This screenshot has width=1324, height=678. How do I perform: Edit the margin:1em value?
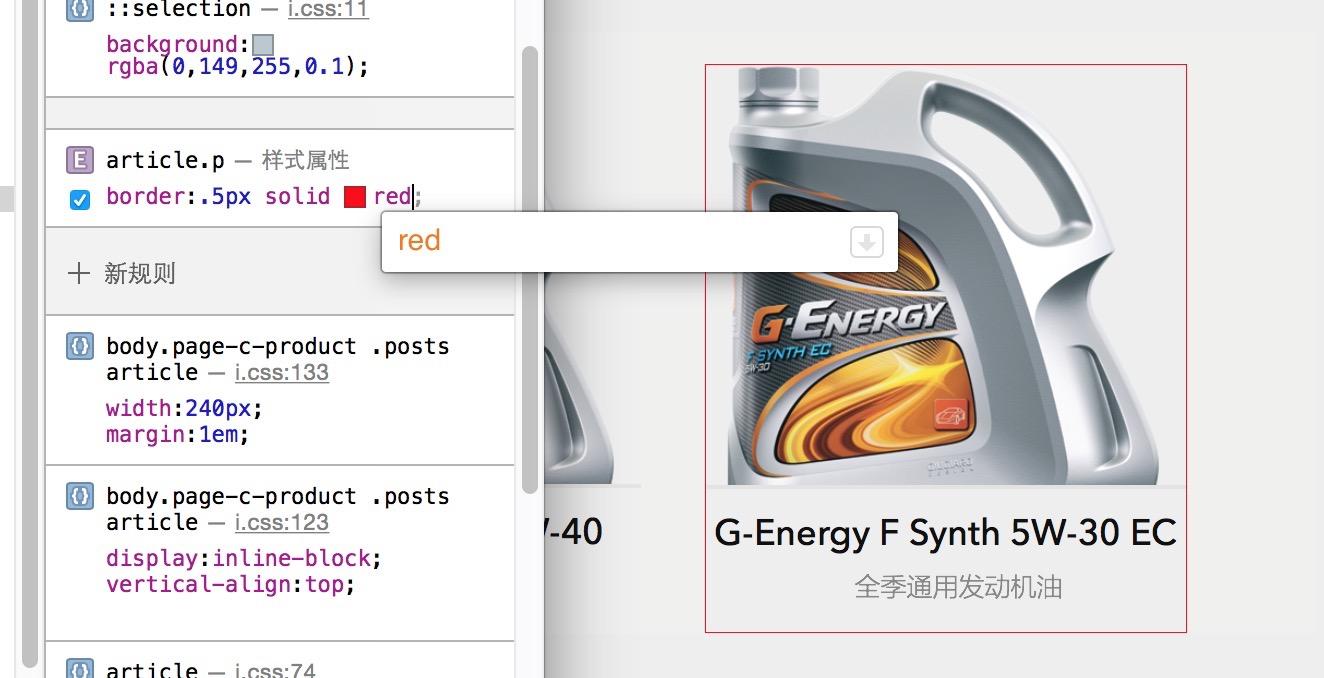[222, 434]
